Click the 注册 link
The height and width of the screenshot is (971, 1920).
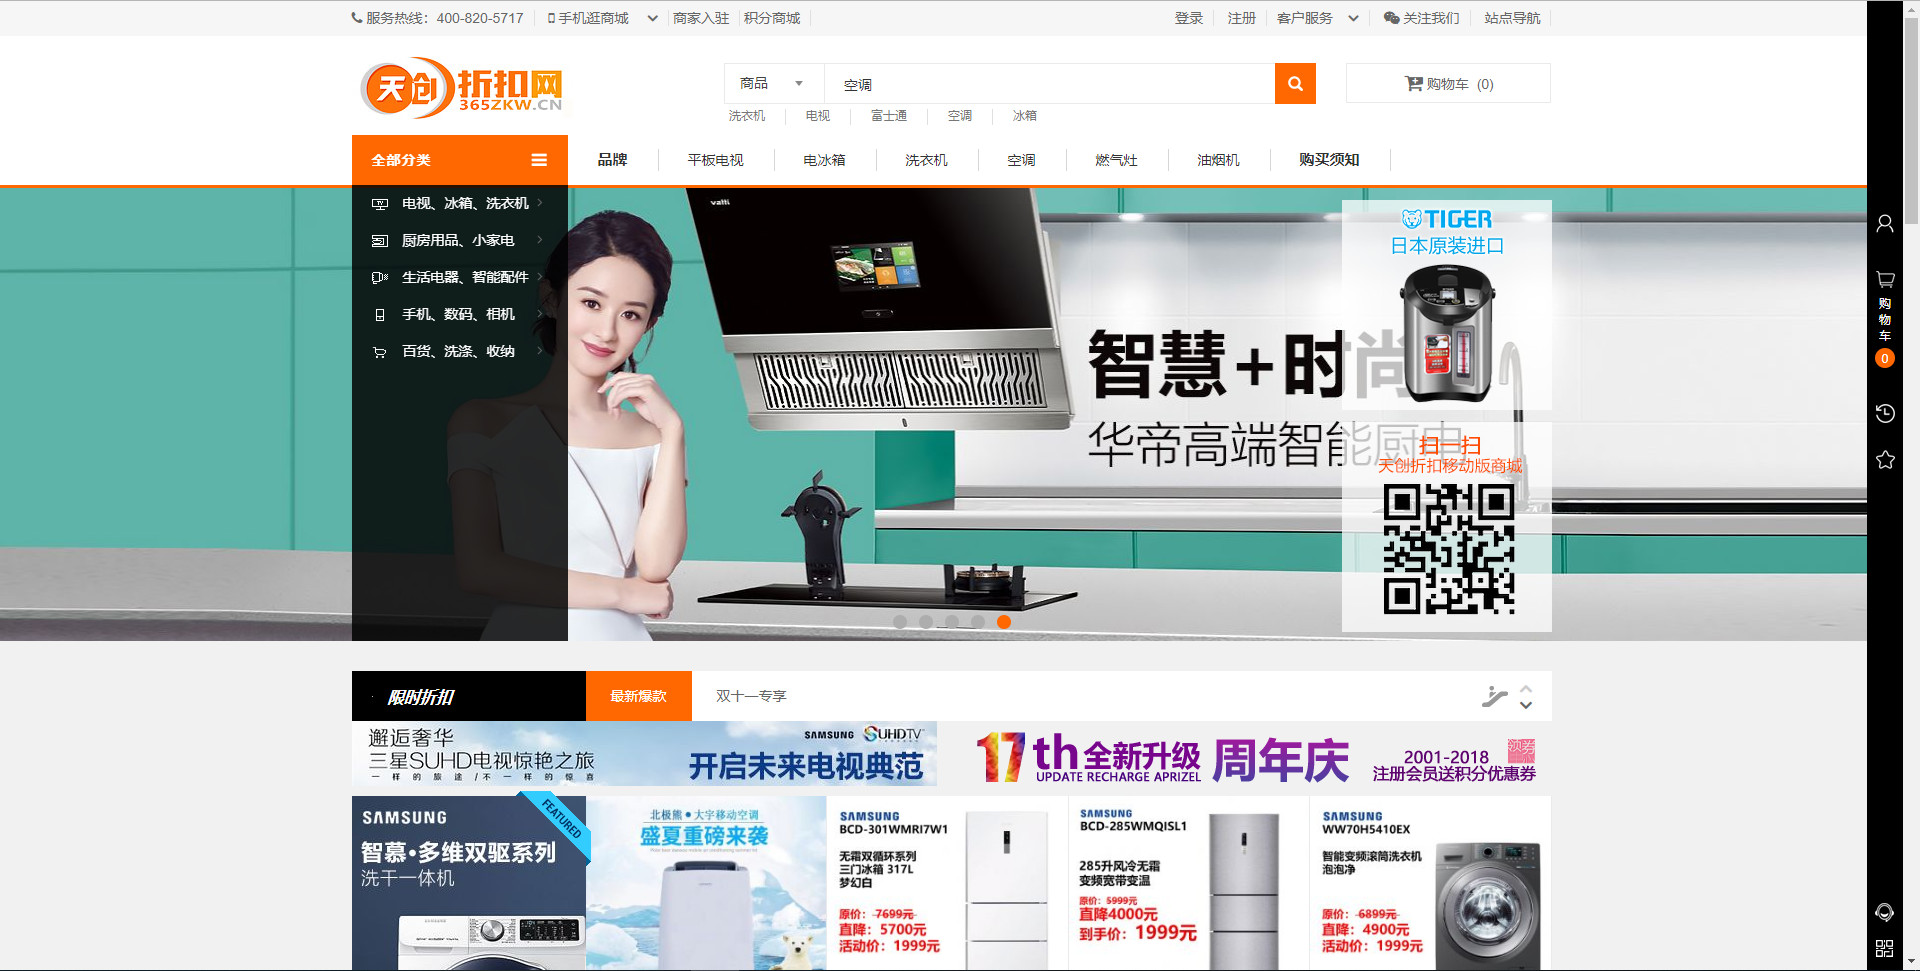[x=1242, y=18]
